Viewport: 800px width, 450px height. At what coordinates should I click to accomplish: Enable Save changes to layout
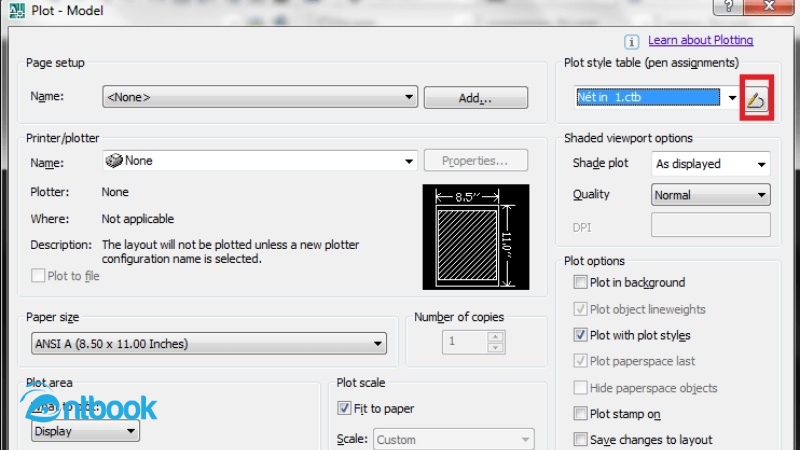(x=580, y=439)
